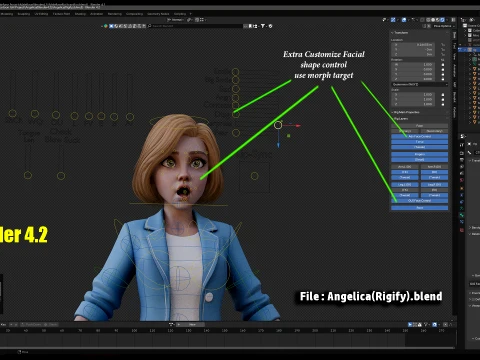480x360 pixels.
Task: Select rendered viewport shading mode
Action: tap(442, 20)
